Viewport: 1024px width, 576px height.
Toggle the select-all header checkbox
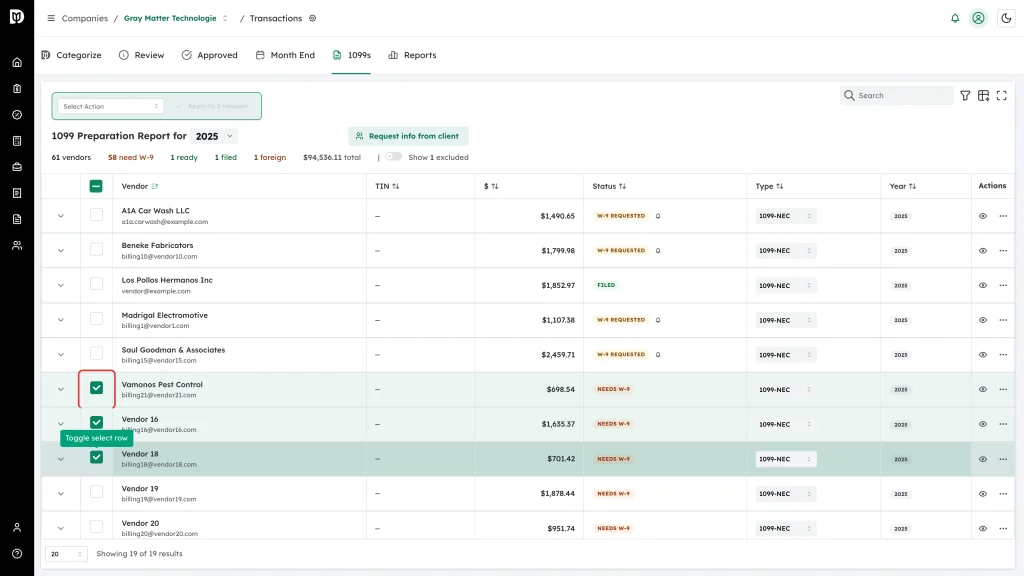click(x=96, y=186)
